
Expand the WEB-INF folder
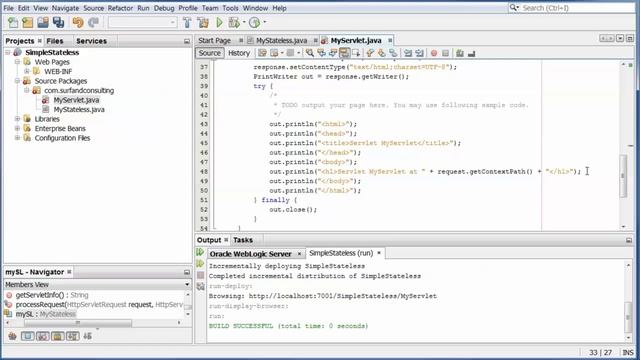(27, 71)
